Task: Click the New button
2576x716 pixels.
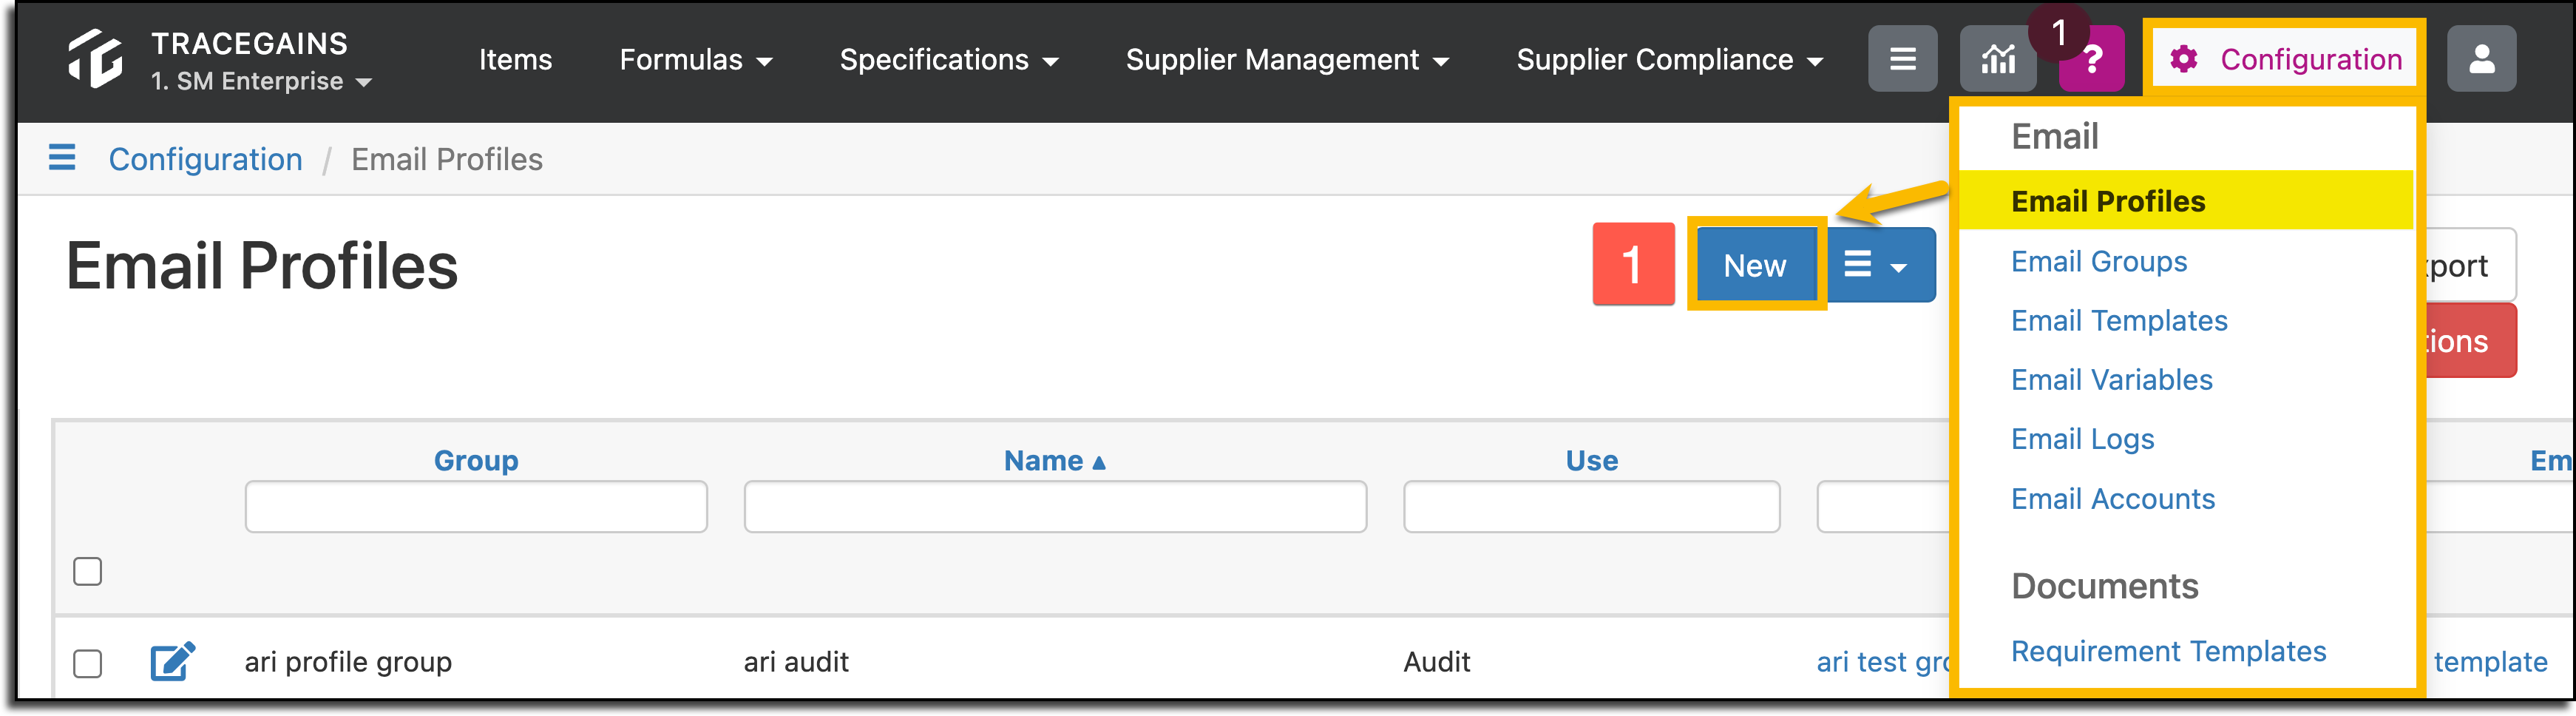Action: click(x=1755, y=266)
